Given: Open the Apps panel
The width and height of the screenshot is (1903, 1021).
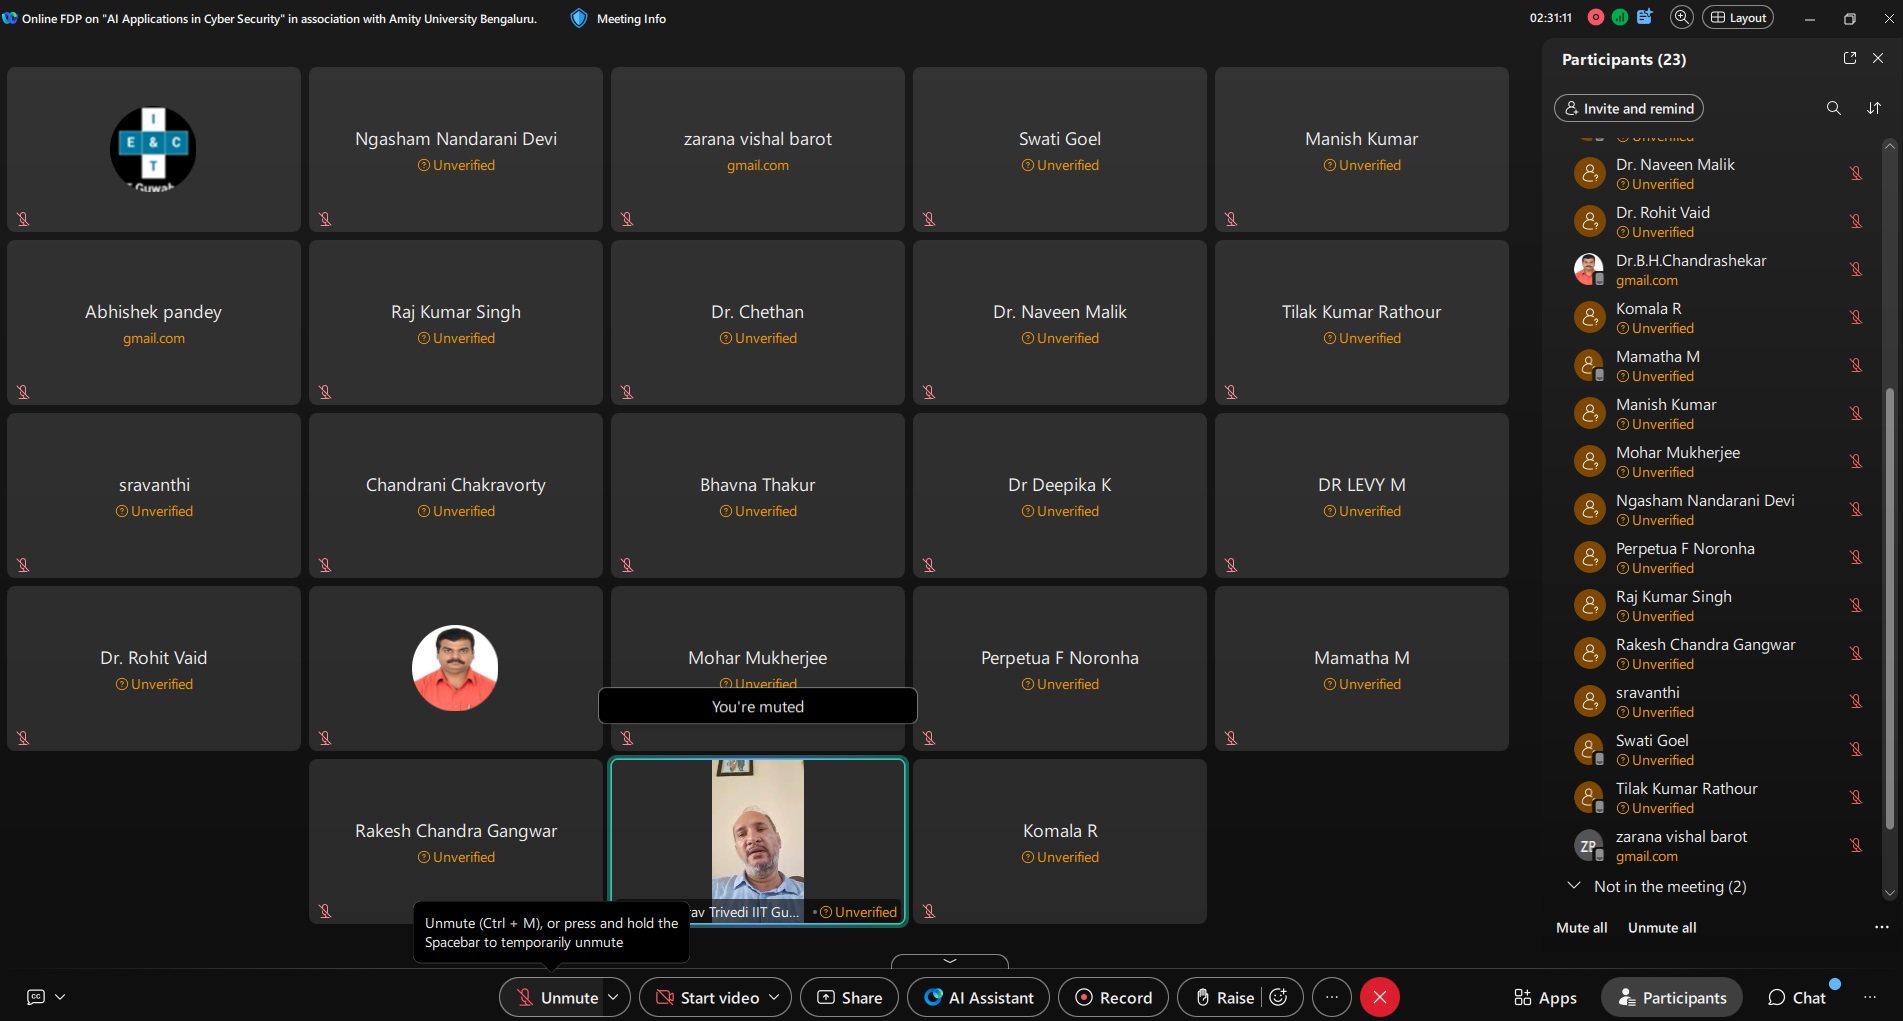Looking at the screenshot, I should click(x=1545, y=997).
